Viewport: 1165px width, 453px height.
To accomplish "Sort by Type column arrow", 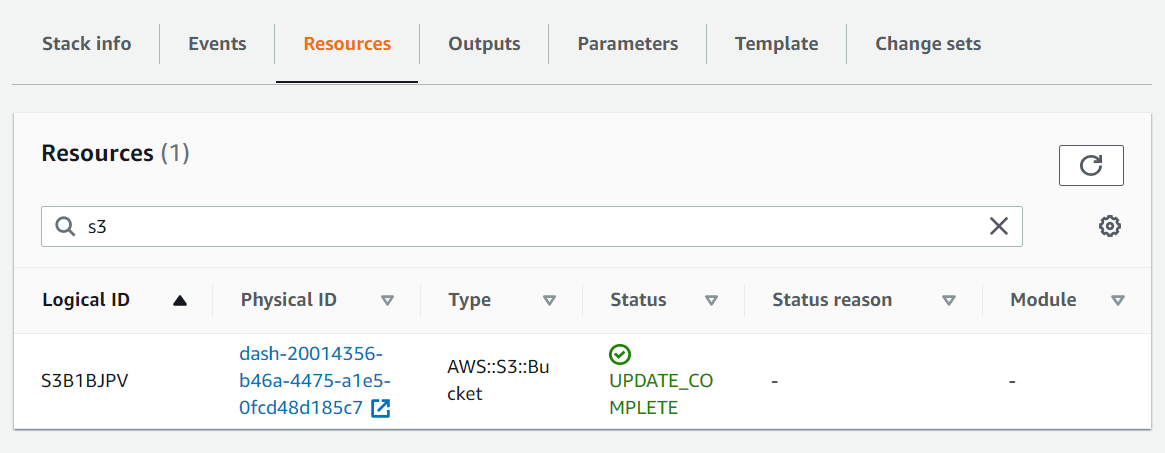I will coord(549,300).
